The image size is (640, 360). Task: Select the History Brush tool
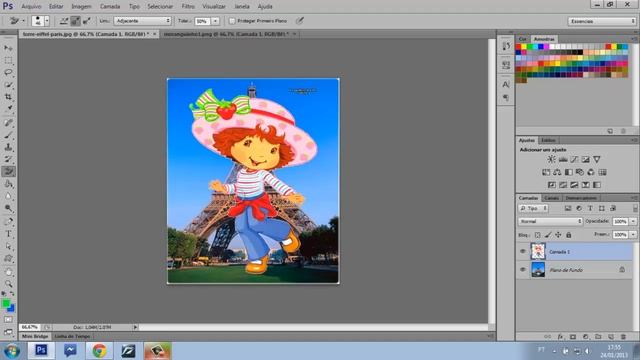click(x=8, y=160)
